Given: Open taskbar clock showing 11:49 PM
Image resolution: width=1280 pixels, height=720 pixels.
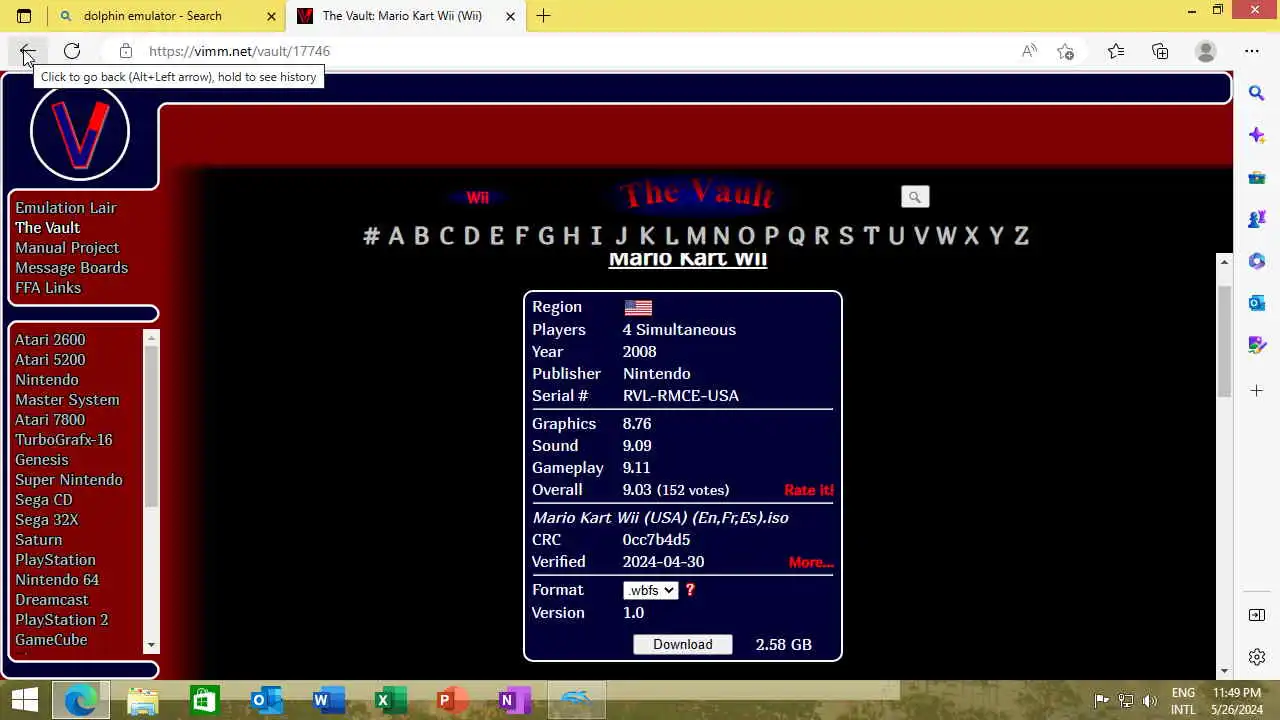Looking at the screenshot, I should point(1237,700).
